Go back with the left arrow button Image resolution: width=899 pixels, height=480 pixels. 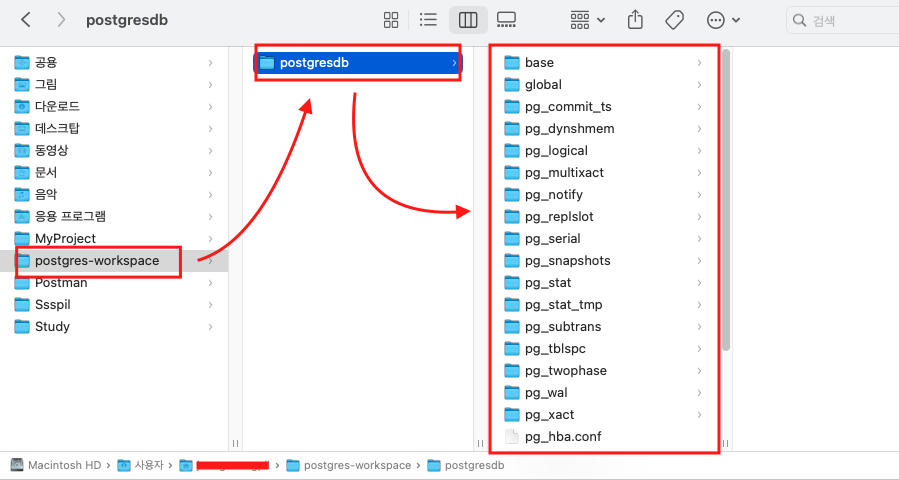click(x=26, y=20)
